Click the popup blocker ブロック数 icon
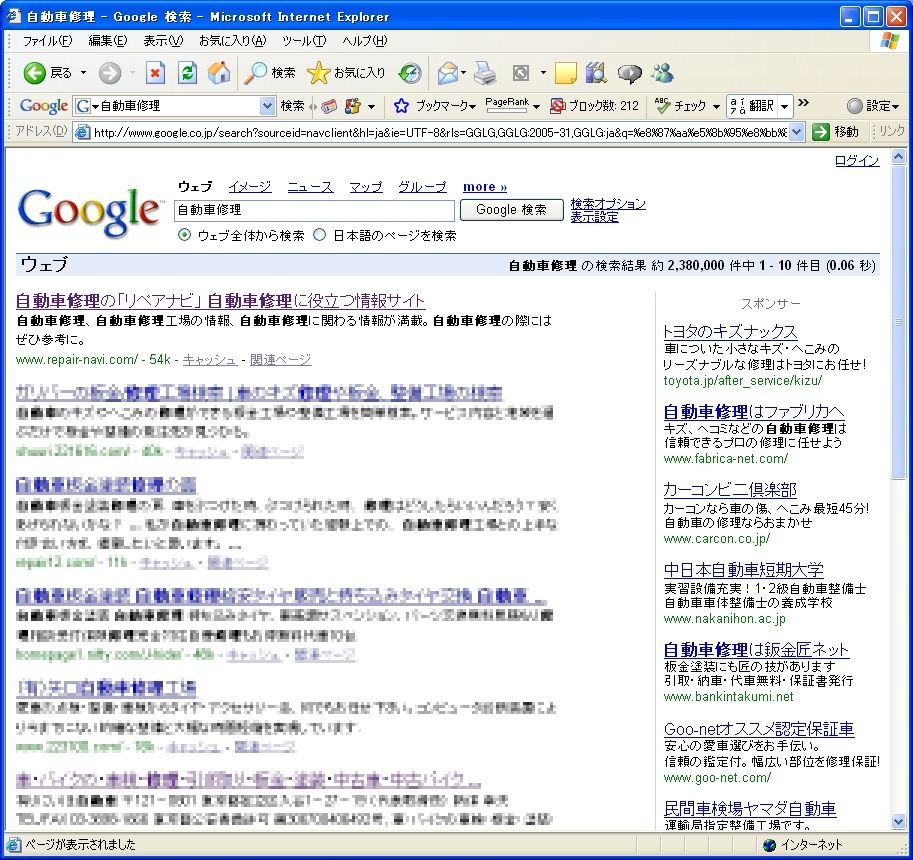 click(557, 106)
